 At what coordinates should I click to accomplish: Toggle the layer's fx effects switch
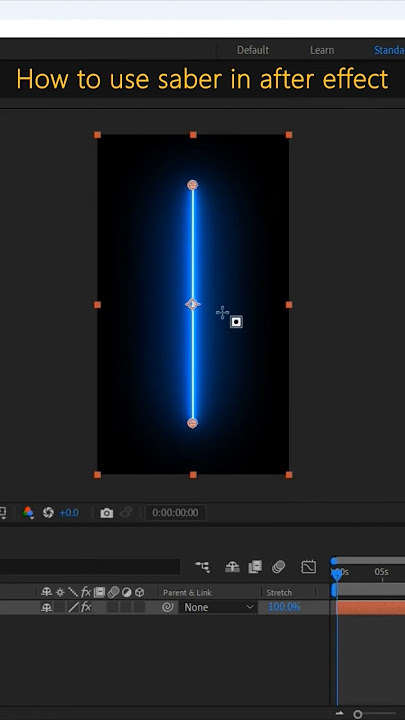pos(86,608)
